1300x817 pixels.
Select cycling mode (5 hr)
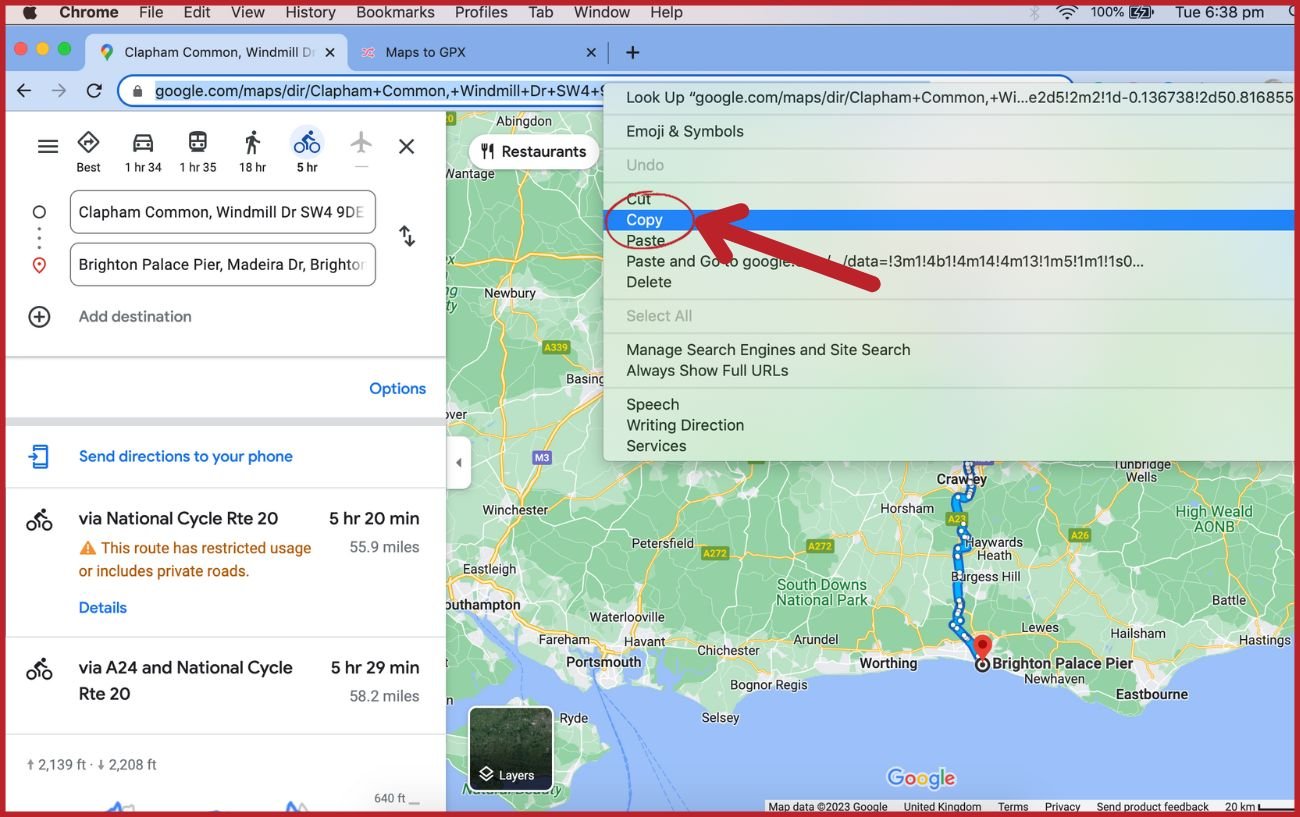307,143
